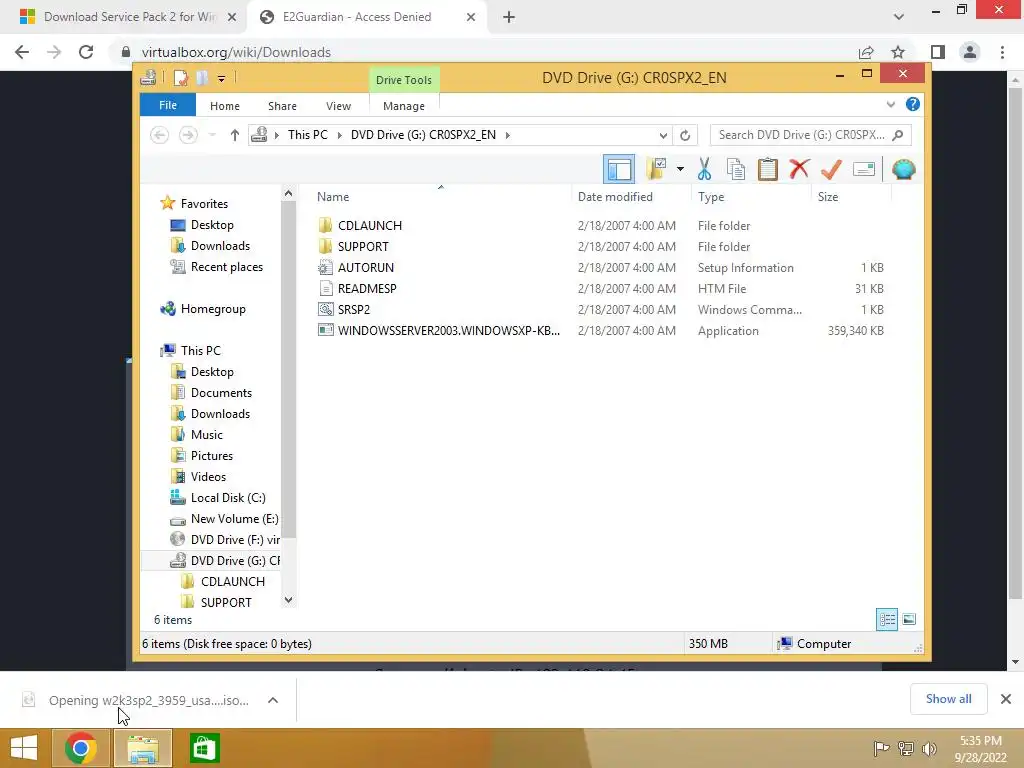1024x768 pixels.
Task: Click the folder options toolbar icon
Action: [x=657, y=169]
